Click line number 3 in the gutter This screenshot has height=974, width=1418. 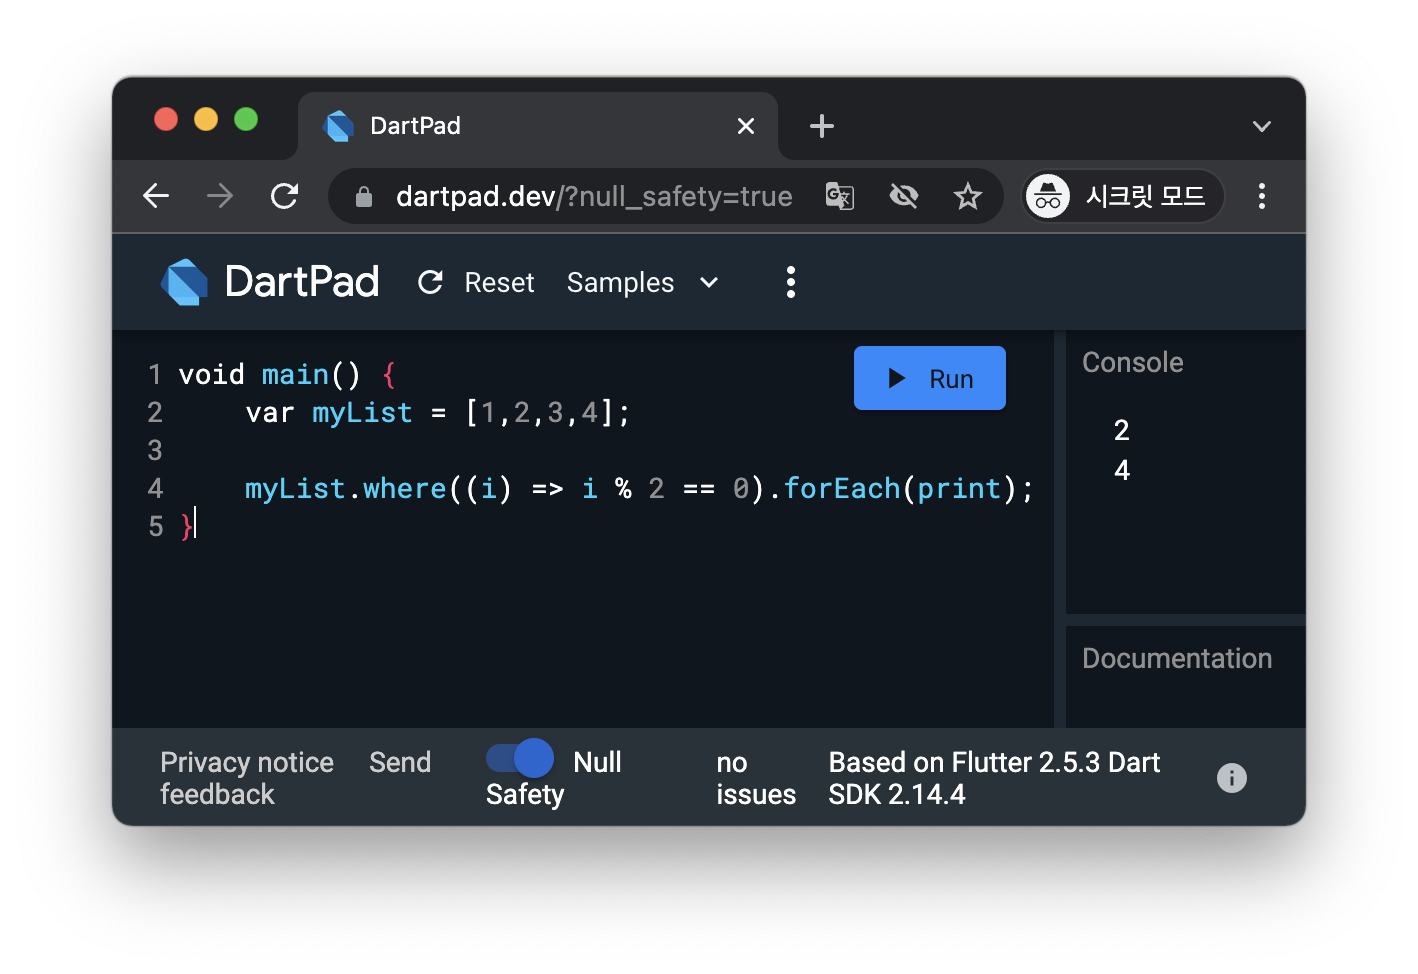[155, 451]
